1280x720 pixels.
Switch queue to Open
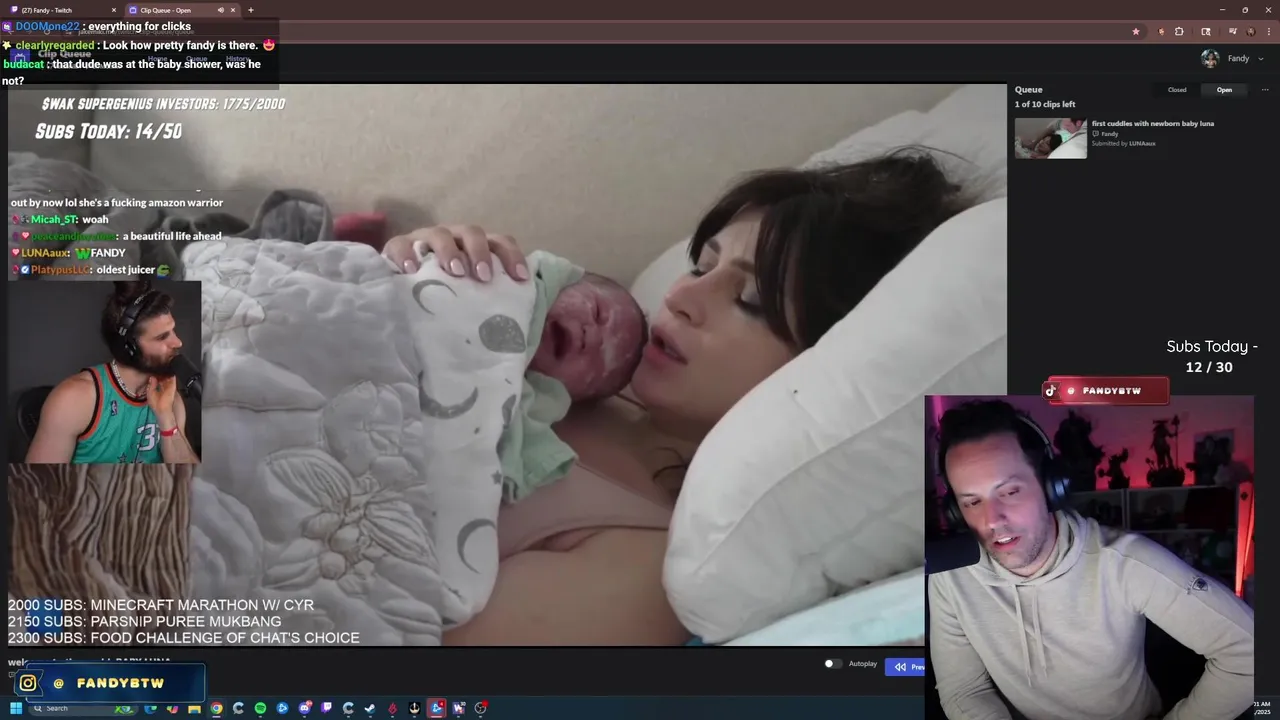tap(1224, 90)
